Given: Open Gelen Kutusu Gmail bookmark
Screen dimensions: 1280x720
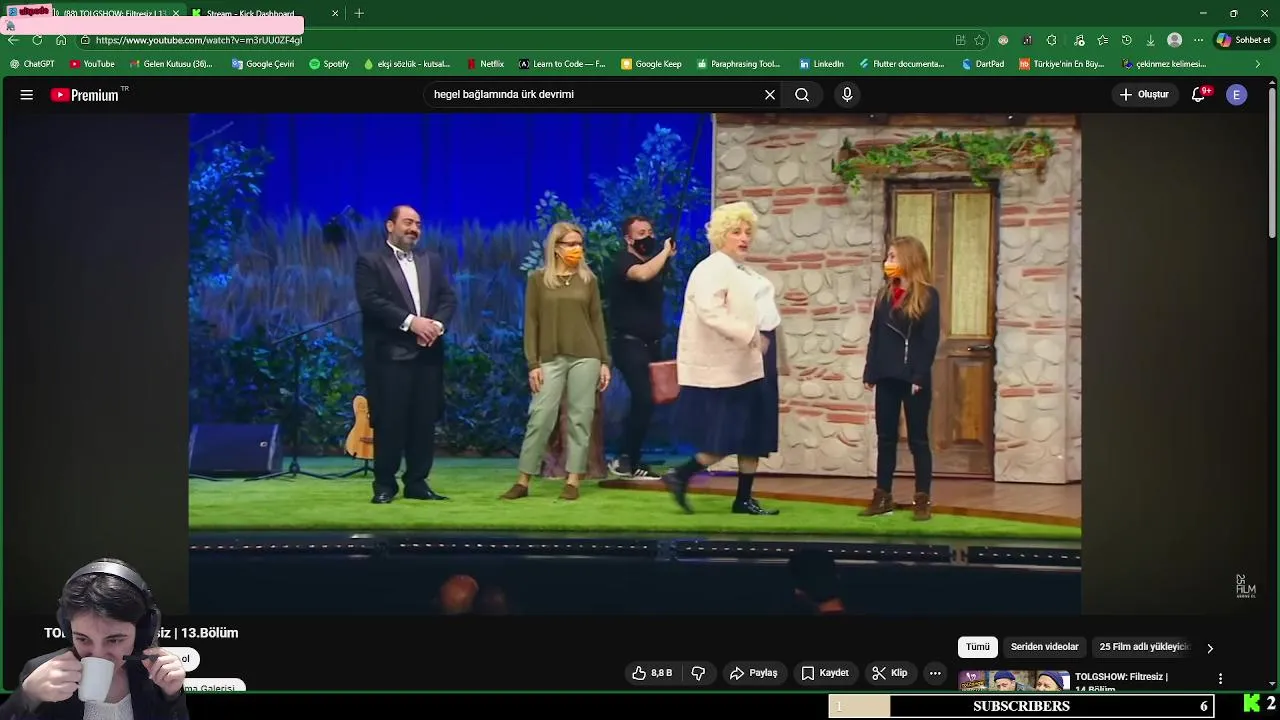Looking at the screenshot, I should point(171,64).
